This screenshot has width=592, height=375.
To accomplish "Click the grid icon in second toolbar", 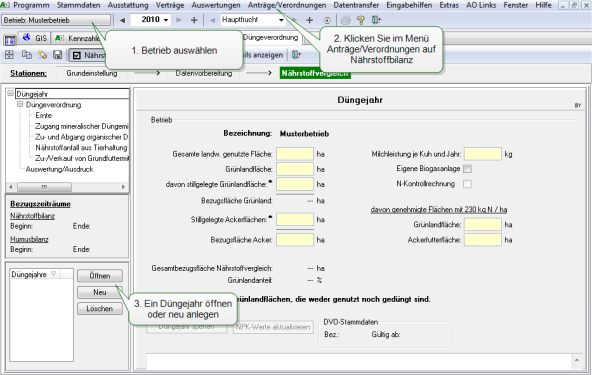I will click(9, 55).
